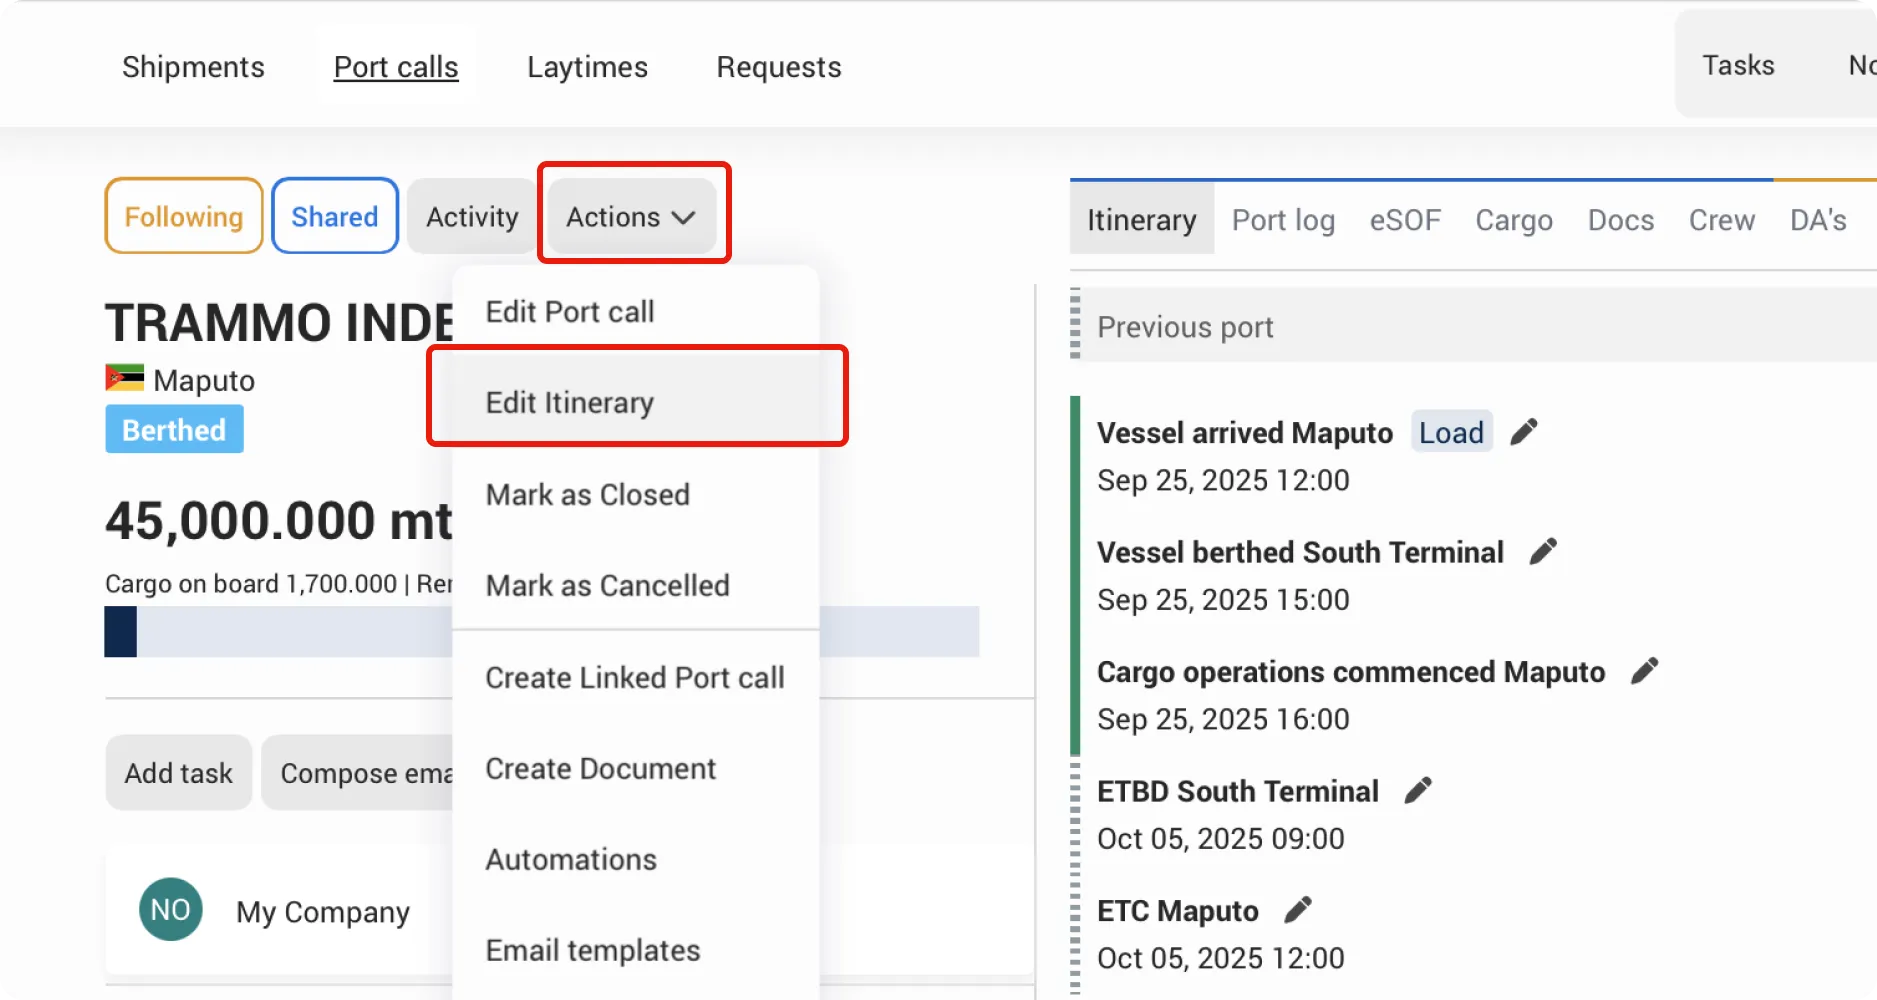1877x1000 pixels.
Task: Switch to the eSOF tab
Action: pyautogui.click(x=1405, y=219)
